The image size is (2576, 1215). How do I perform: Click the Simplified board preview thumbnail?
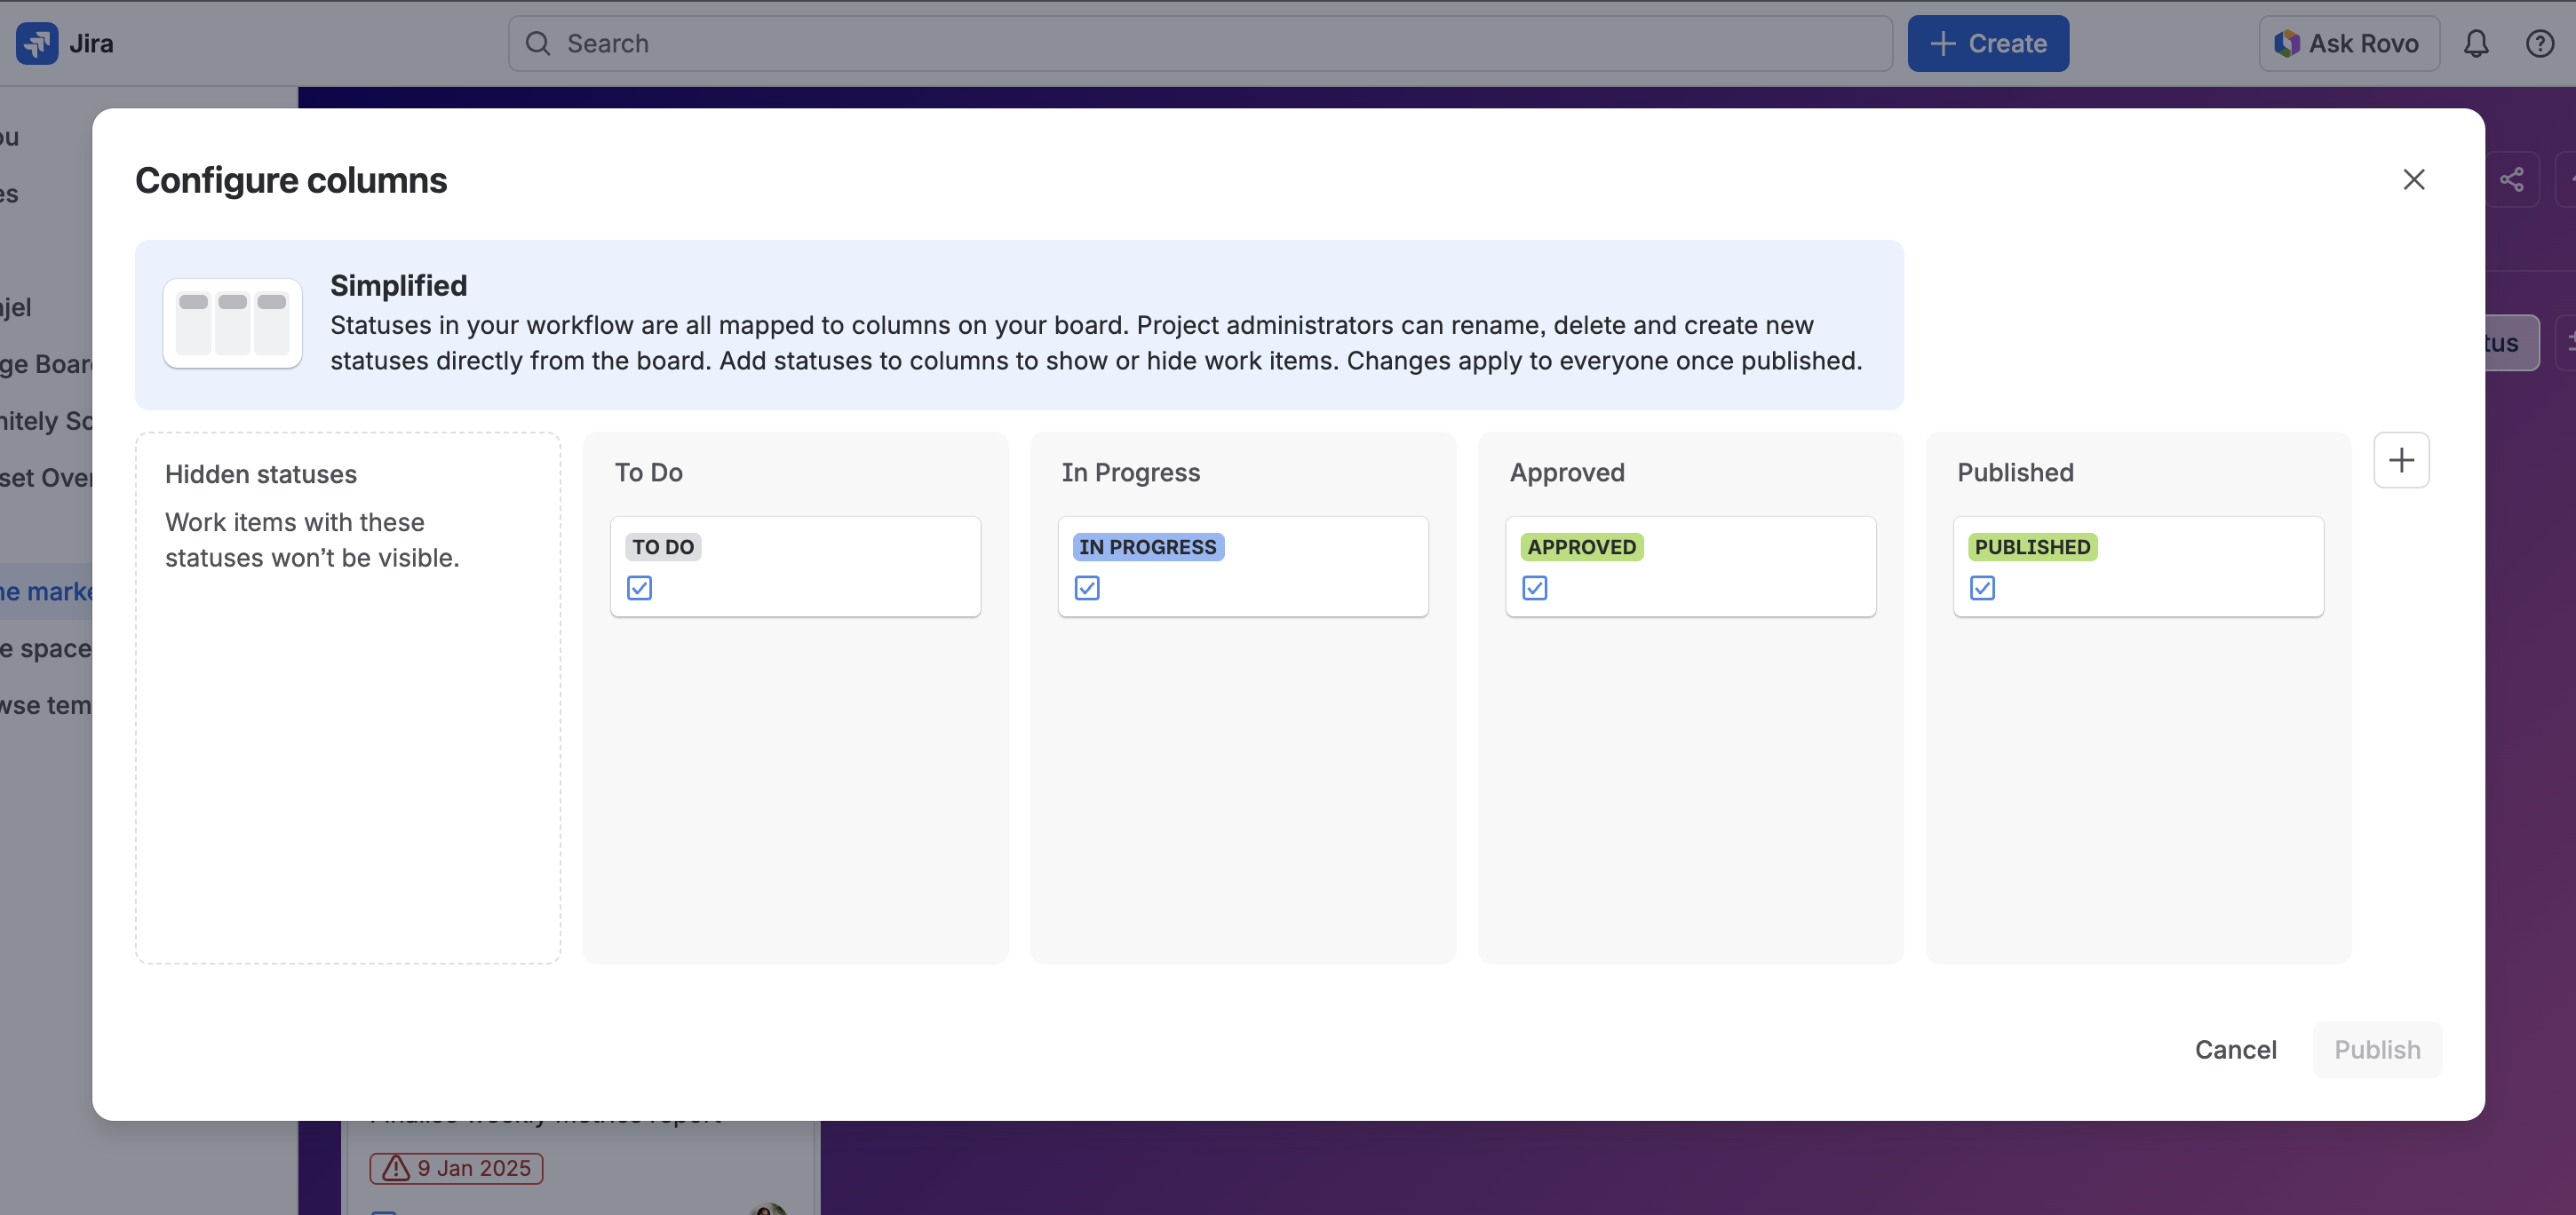point(232,322)
